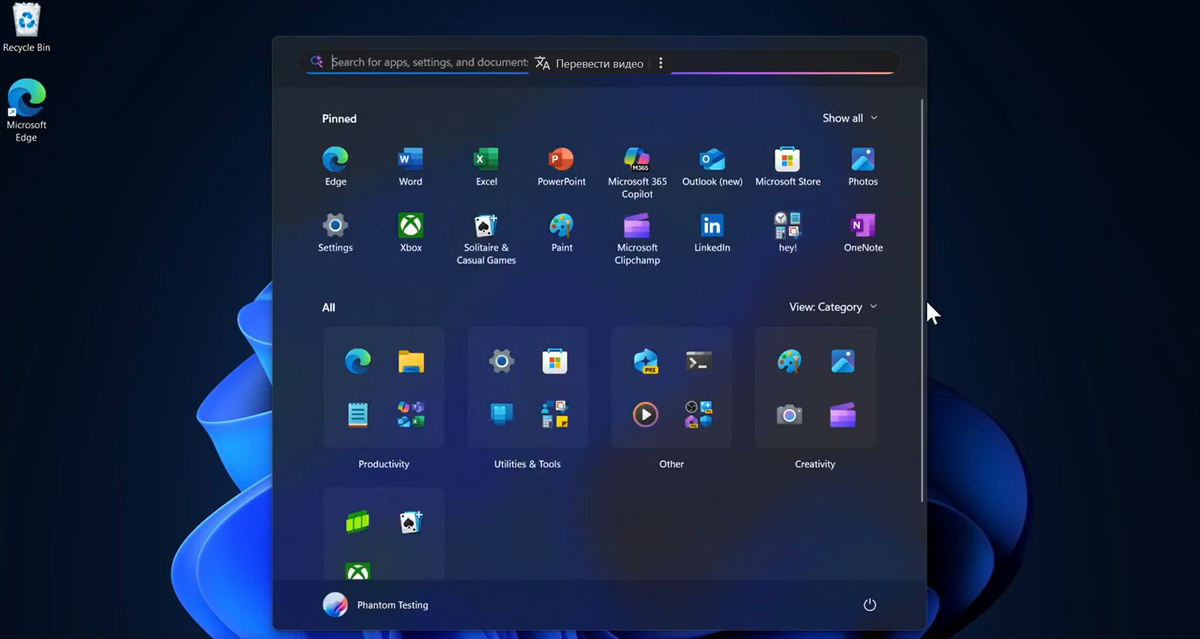Open Notepad in the Productivity category
The image size is (1200, 639).
[358, 414]
